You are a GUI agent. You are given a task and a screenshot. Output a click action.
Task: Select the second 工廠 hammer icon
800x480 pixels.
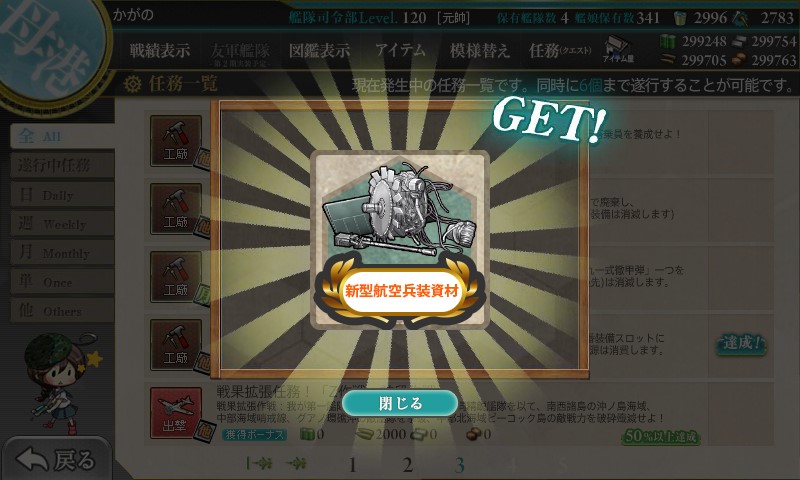176,209
